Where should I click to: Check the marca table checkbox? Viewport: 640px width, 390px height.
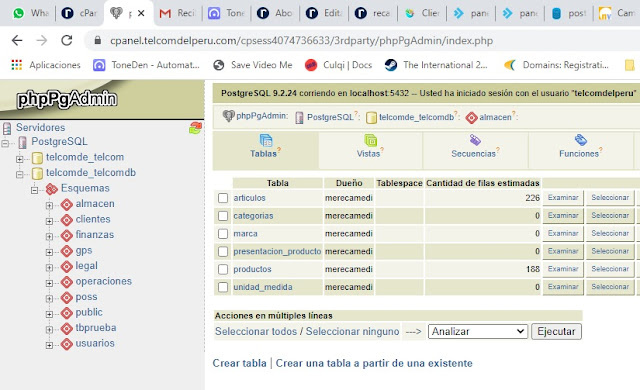pos(223,234)
